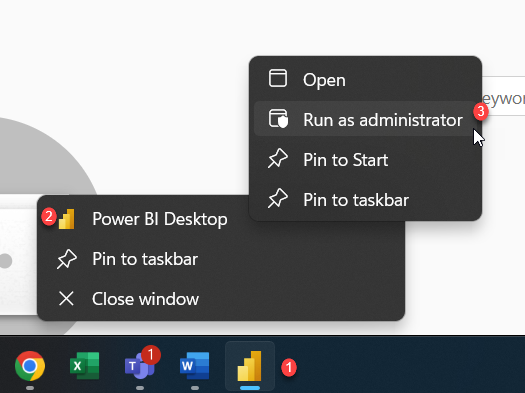Open Google Chrome from the taskbar
Viewport: 525px width, 393px height.
(30, 366)
